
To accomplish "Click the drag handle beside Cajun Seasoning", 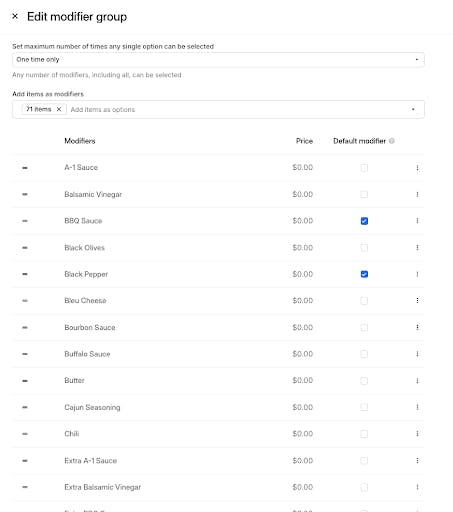I will pos(25,407).
